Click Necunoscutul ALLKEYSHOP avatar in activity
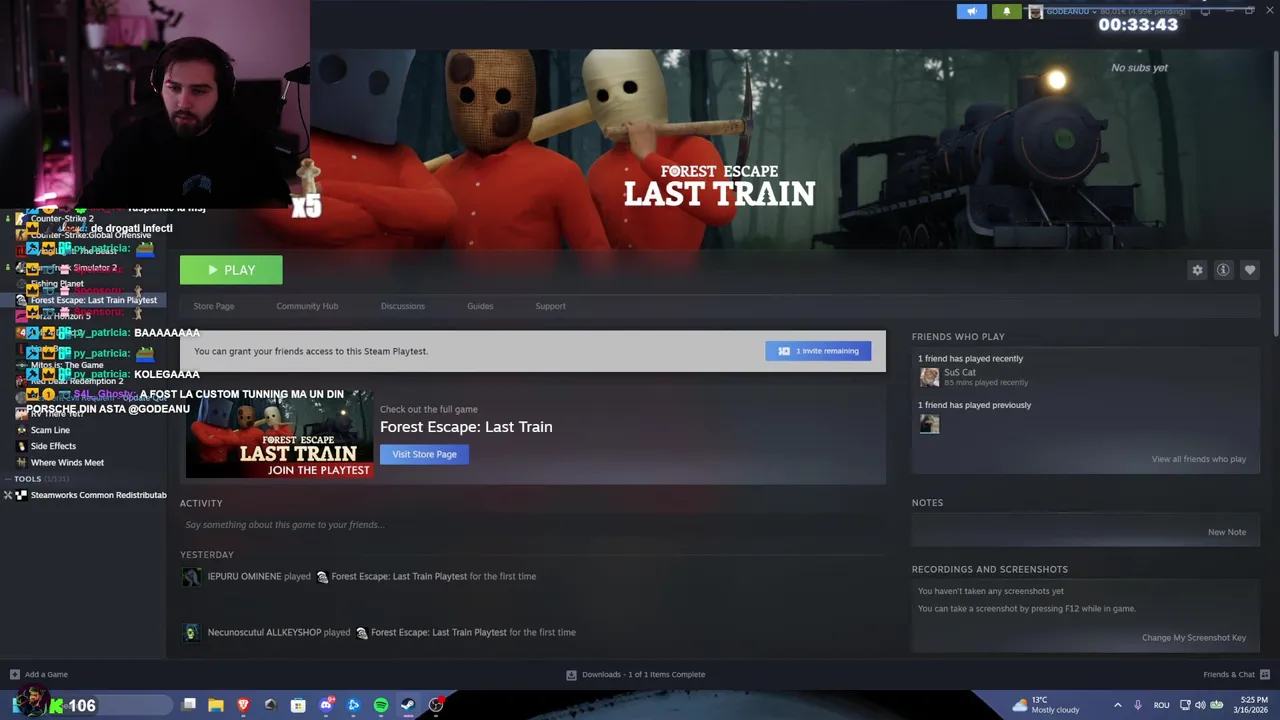Image resolution: width=1280 pixels, height=720 pixels. [190, 632]
